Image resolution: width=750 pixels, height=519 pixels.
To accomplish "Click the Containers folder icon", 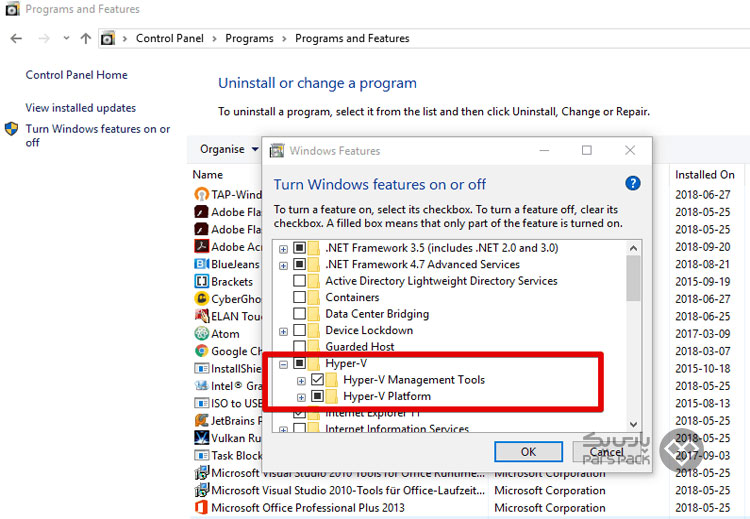I will [314, 297].
